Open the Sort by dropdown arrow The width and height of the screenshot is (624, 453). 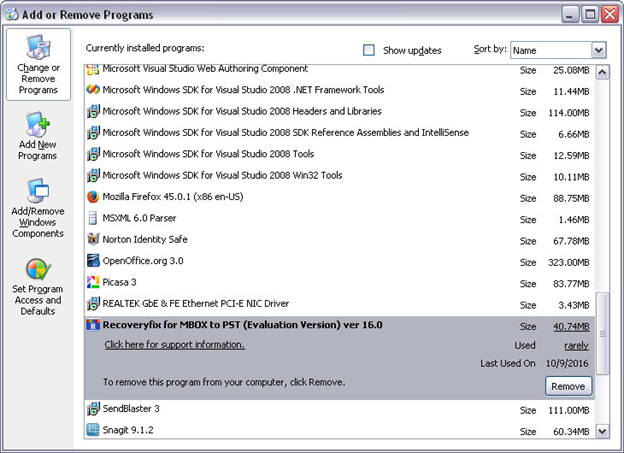pos(599,50)
